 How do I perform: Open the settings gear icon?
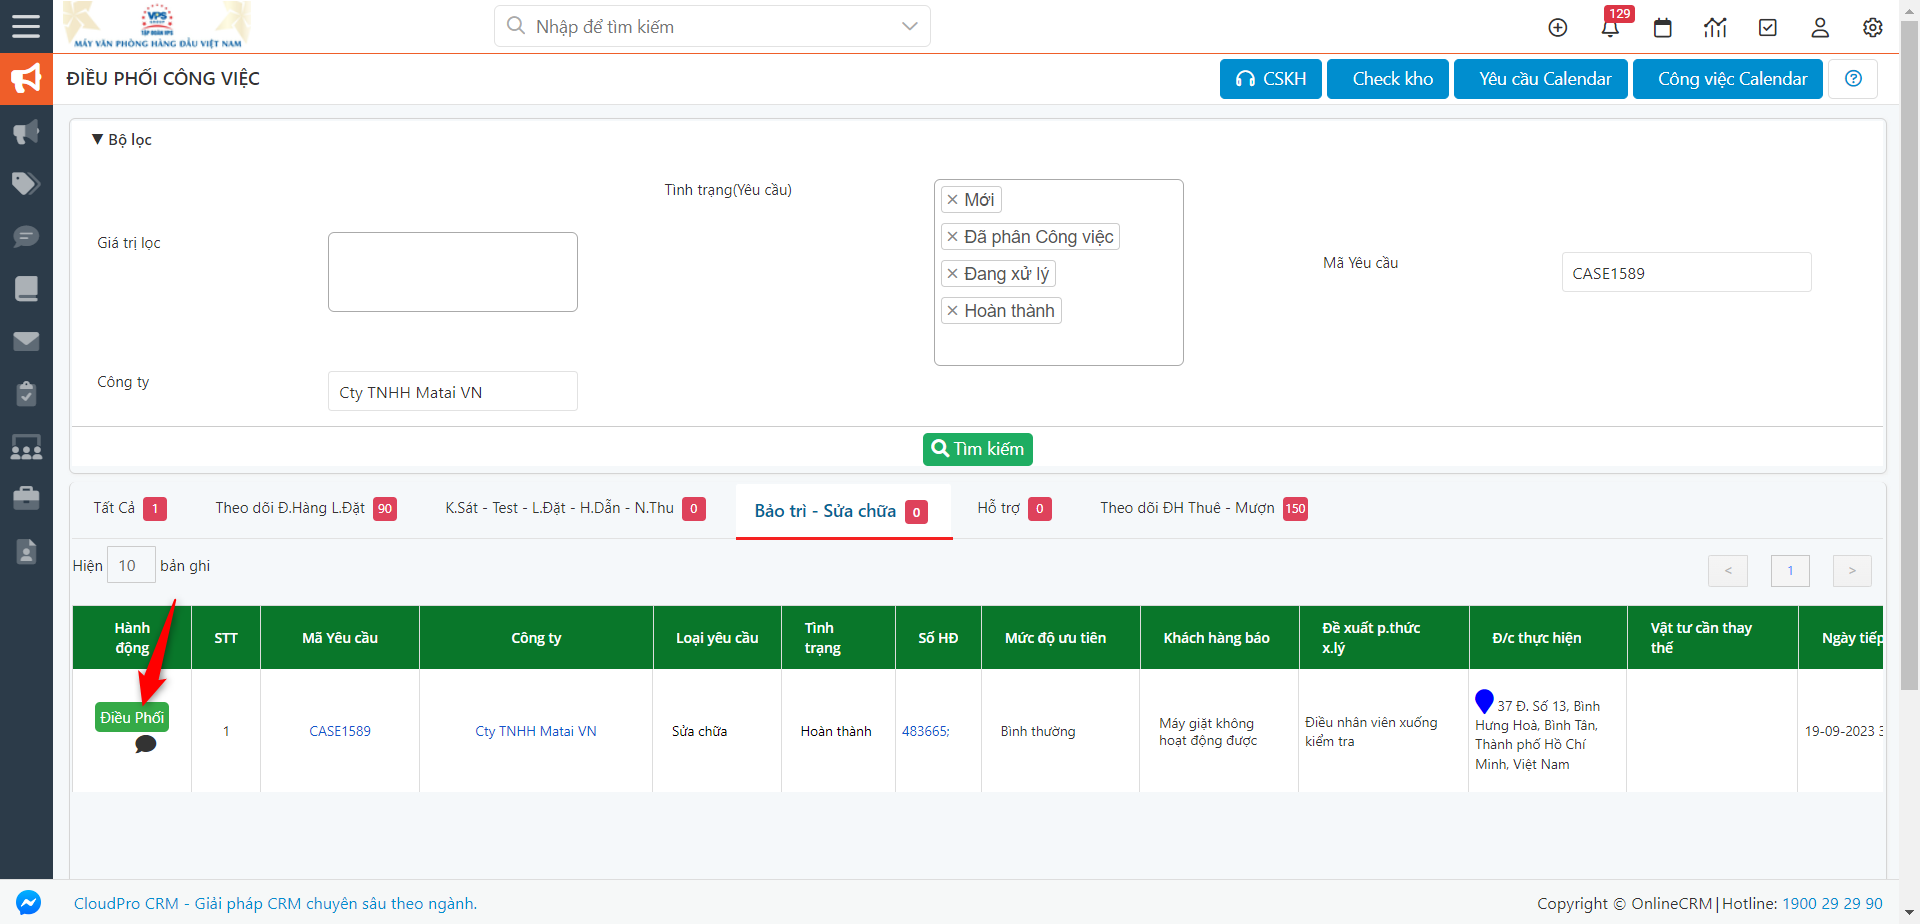point(1873,28)
